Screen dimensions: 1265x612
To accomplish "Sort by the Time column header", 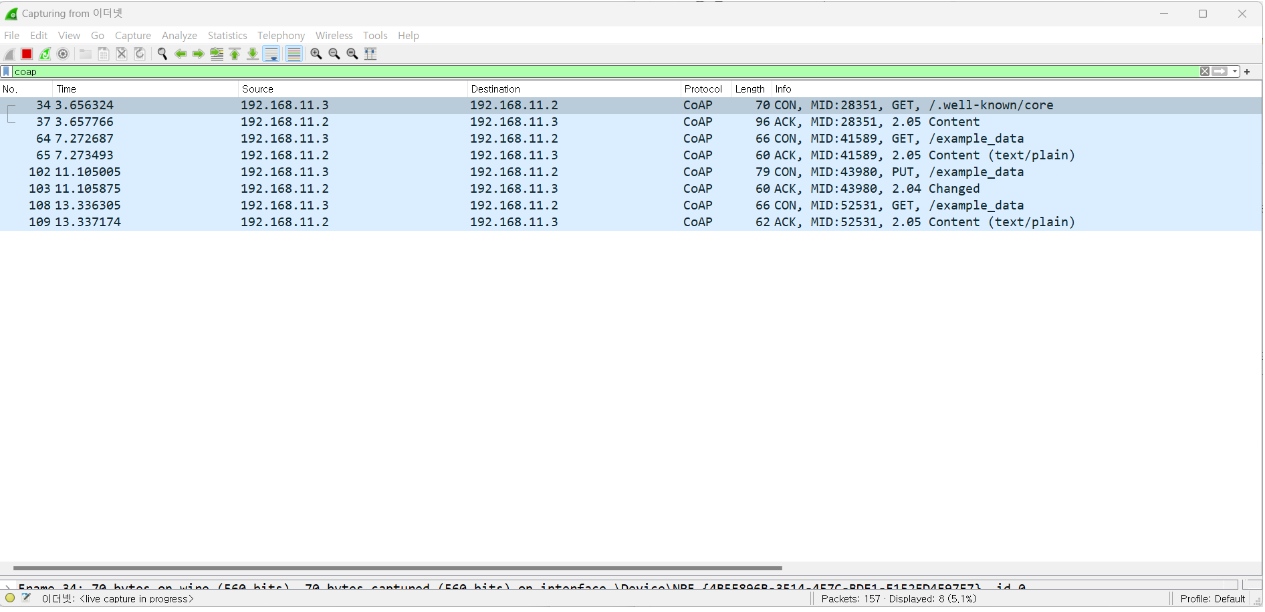I will [146, 89].
